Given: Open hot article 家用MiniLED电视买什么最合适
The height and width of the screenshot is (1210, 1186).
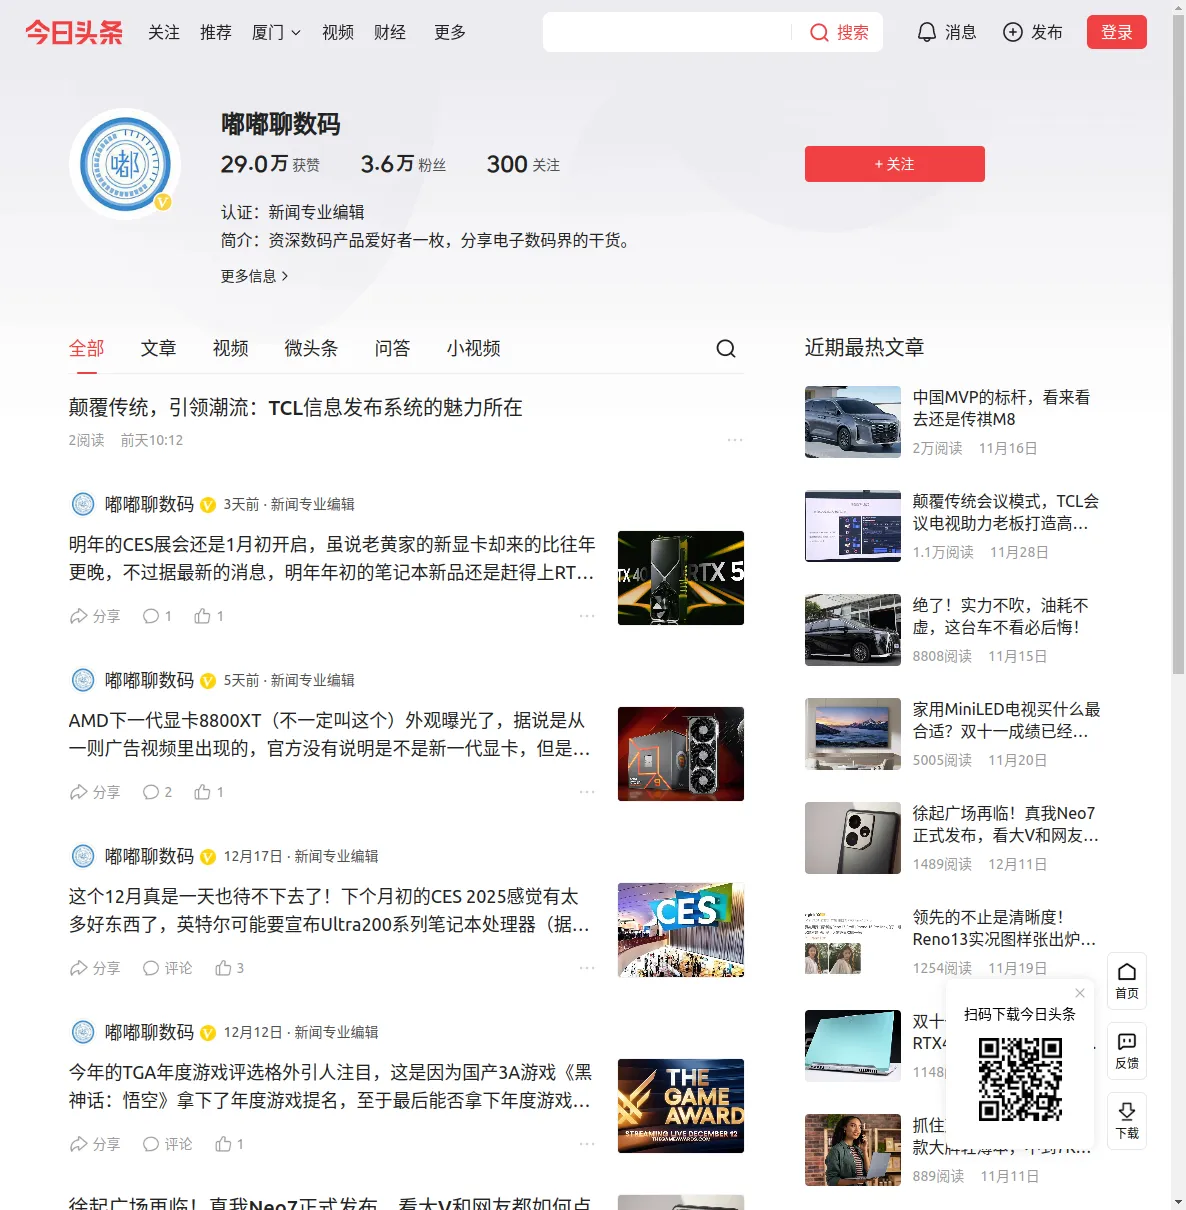Looking at the screenshot, I should (1006, 720).
